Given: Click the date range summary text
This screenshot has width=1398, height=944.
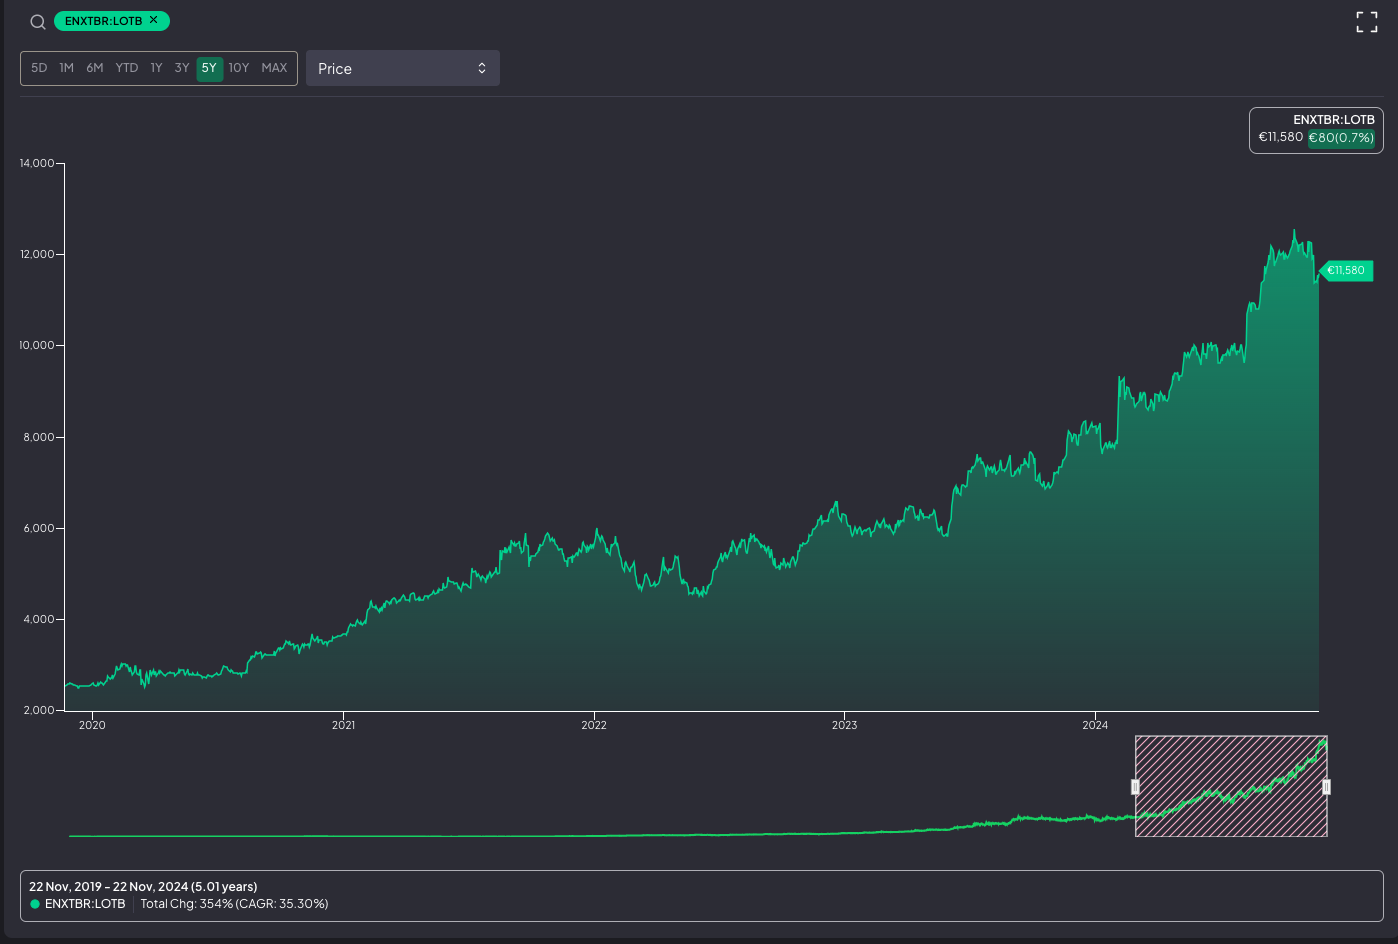Looking at the screenshot, I should coord(143,887).
